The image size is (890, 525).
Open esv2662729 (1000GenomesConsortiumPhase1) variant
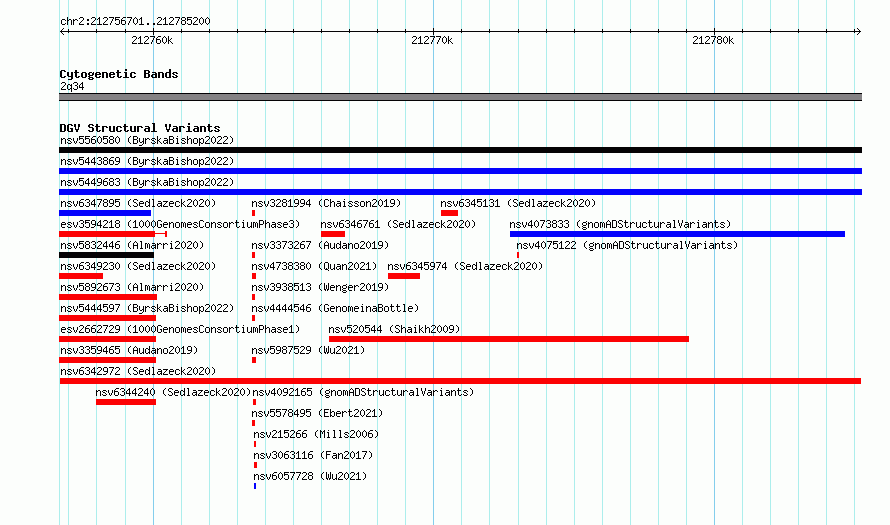click(180, 329)
